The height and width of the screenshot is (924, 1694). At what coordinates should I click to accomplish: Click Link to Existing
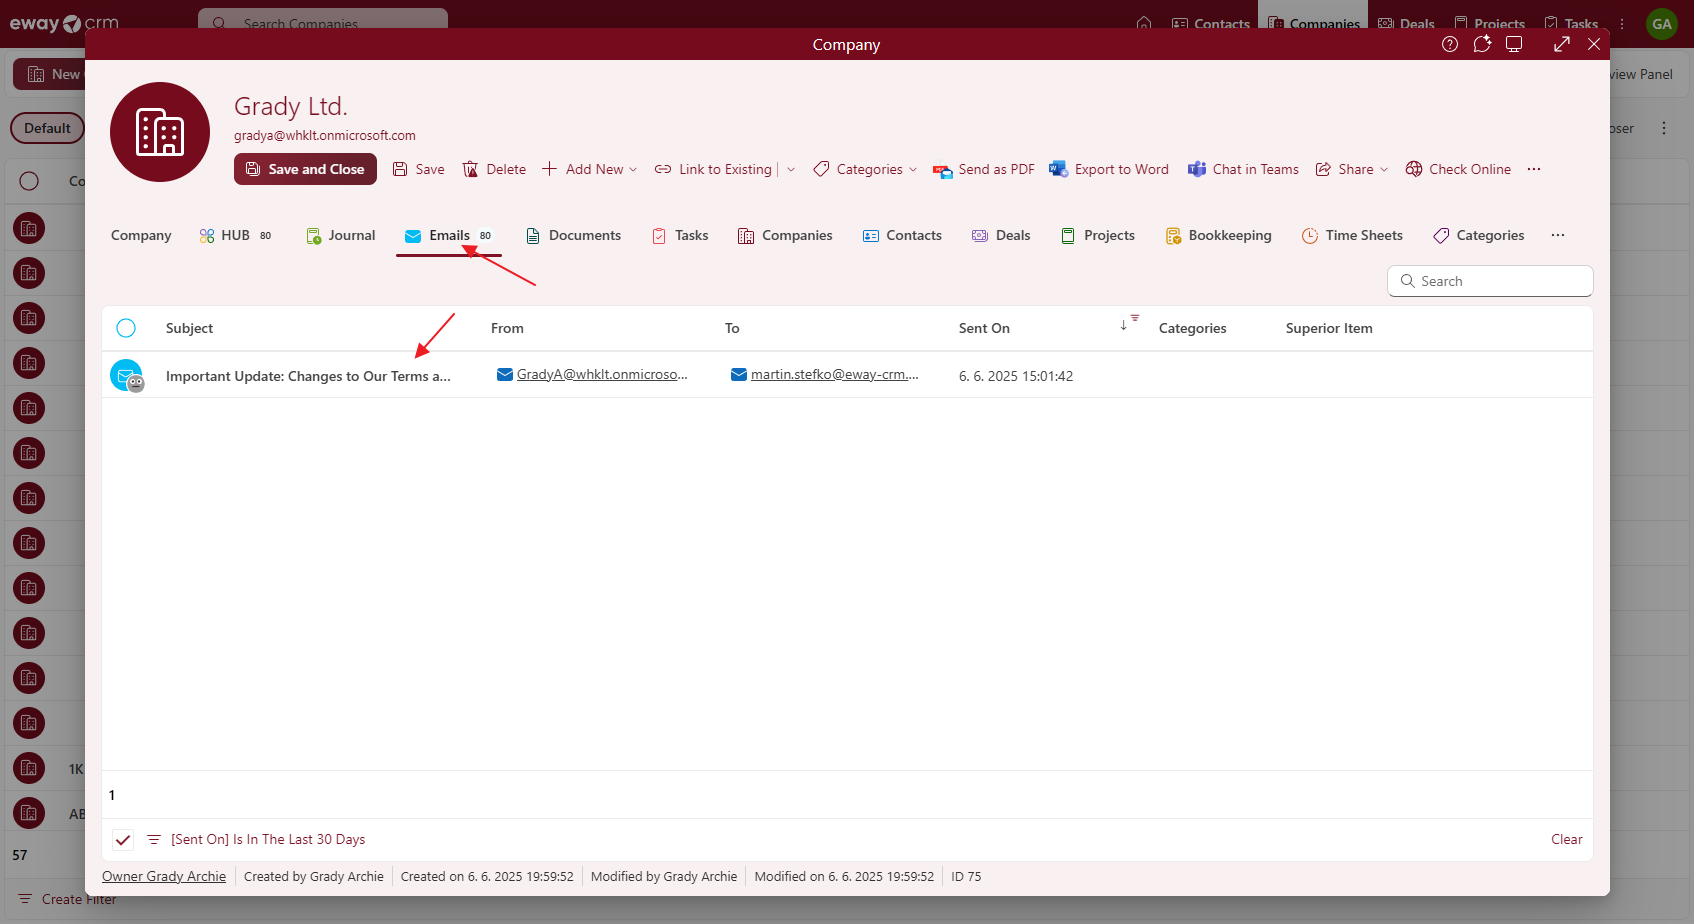coord(713,169)
